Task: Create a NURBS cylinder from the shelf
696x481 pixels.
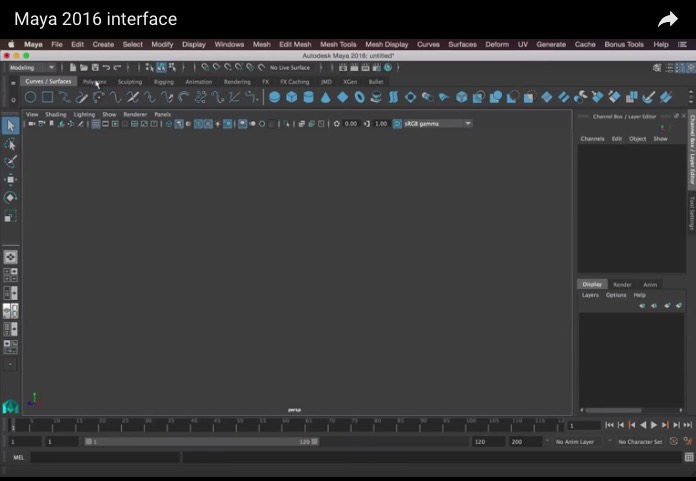Action: coord(308,97)
